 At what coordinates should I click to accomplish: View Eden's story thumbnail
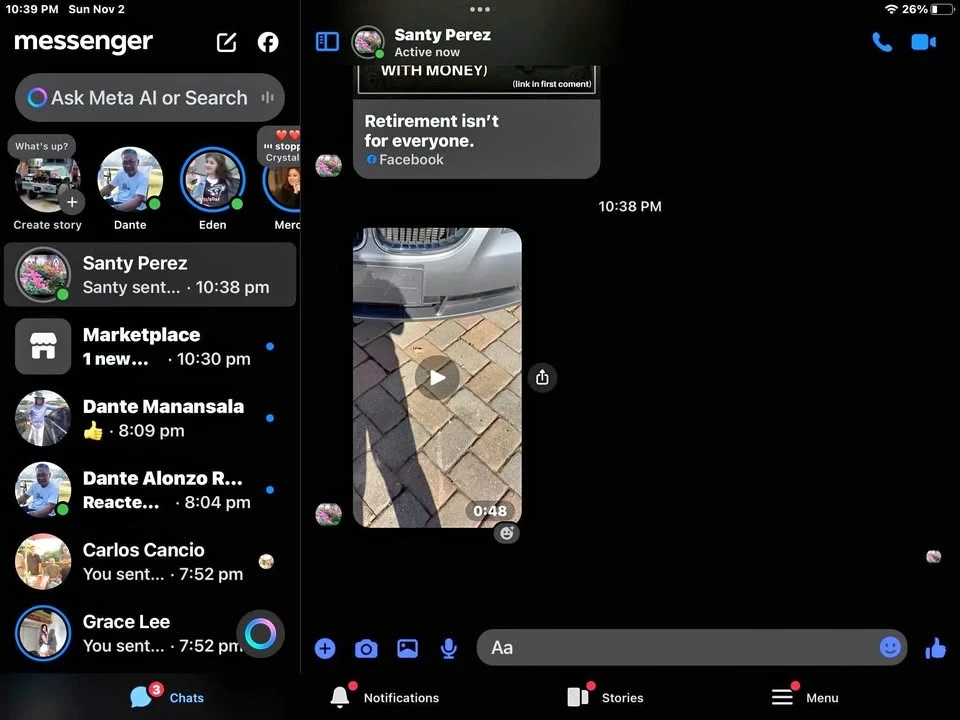212,180
